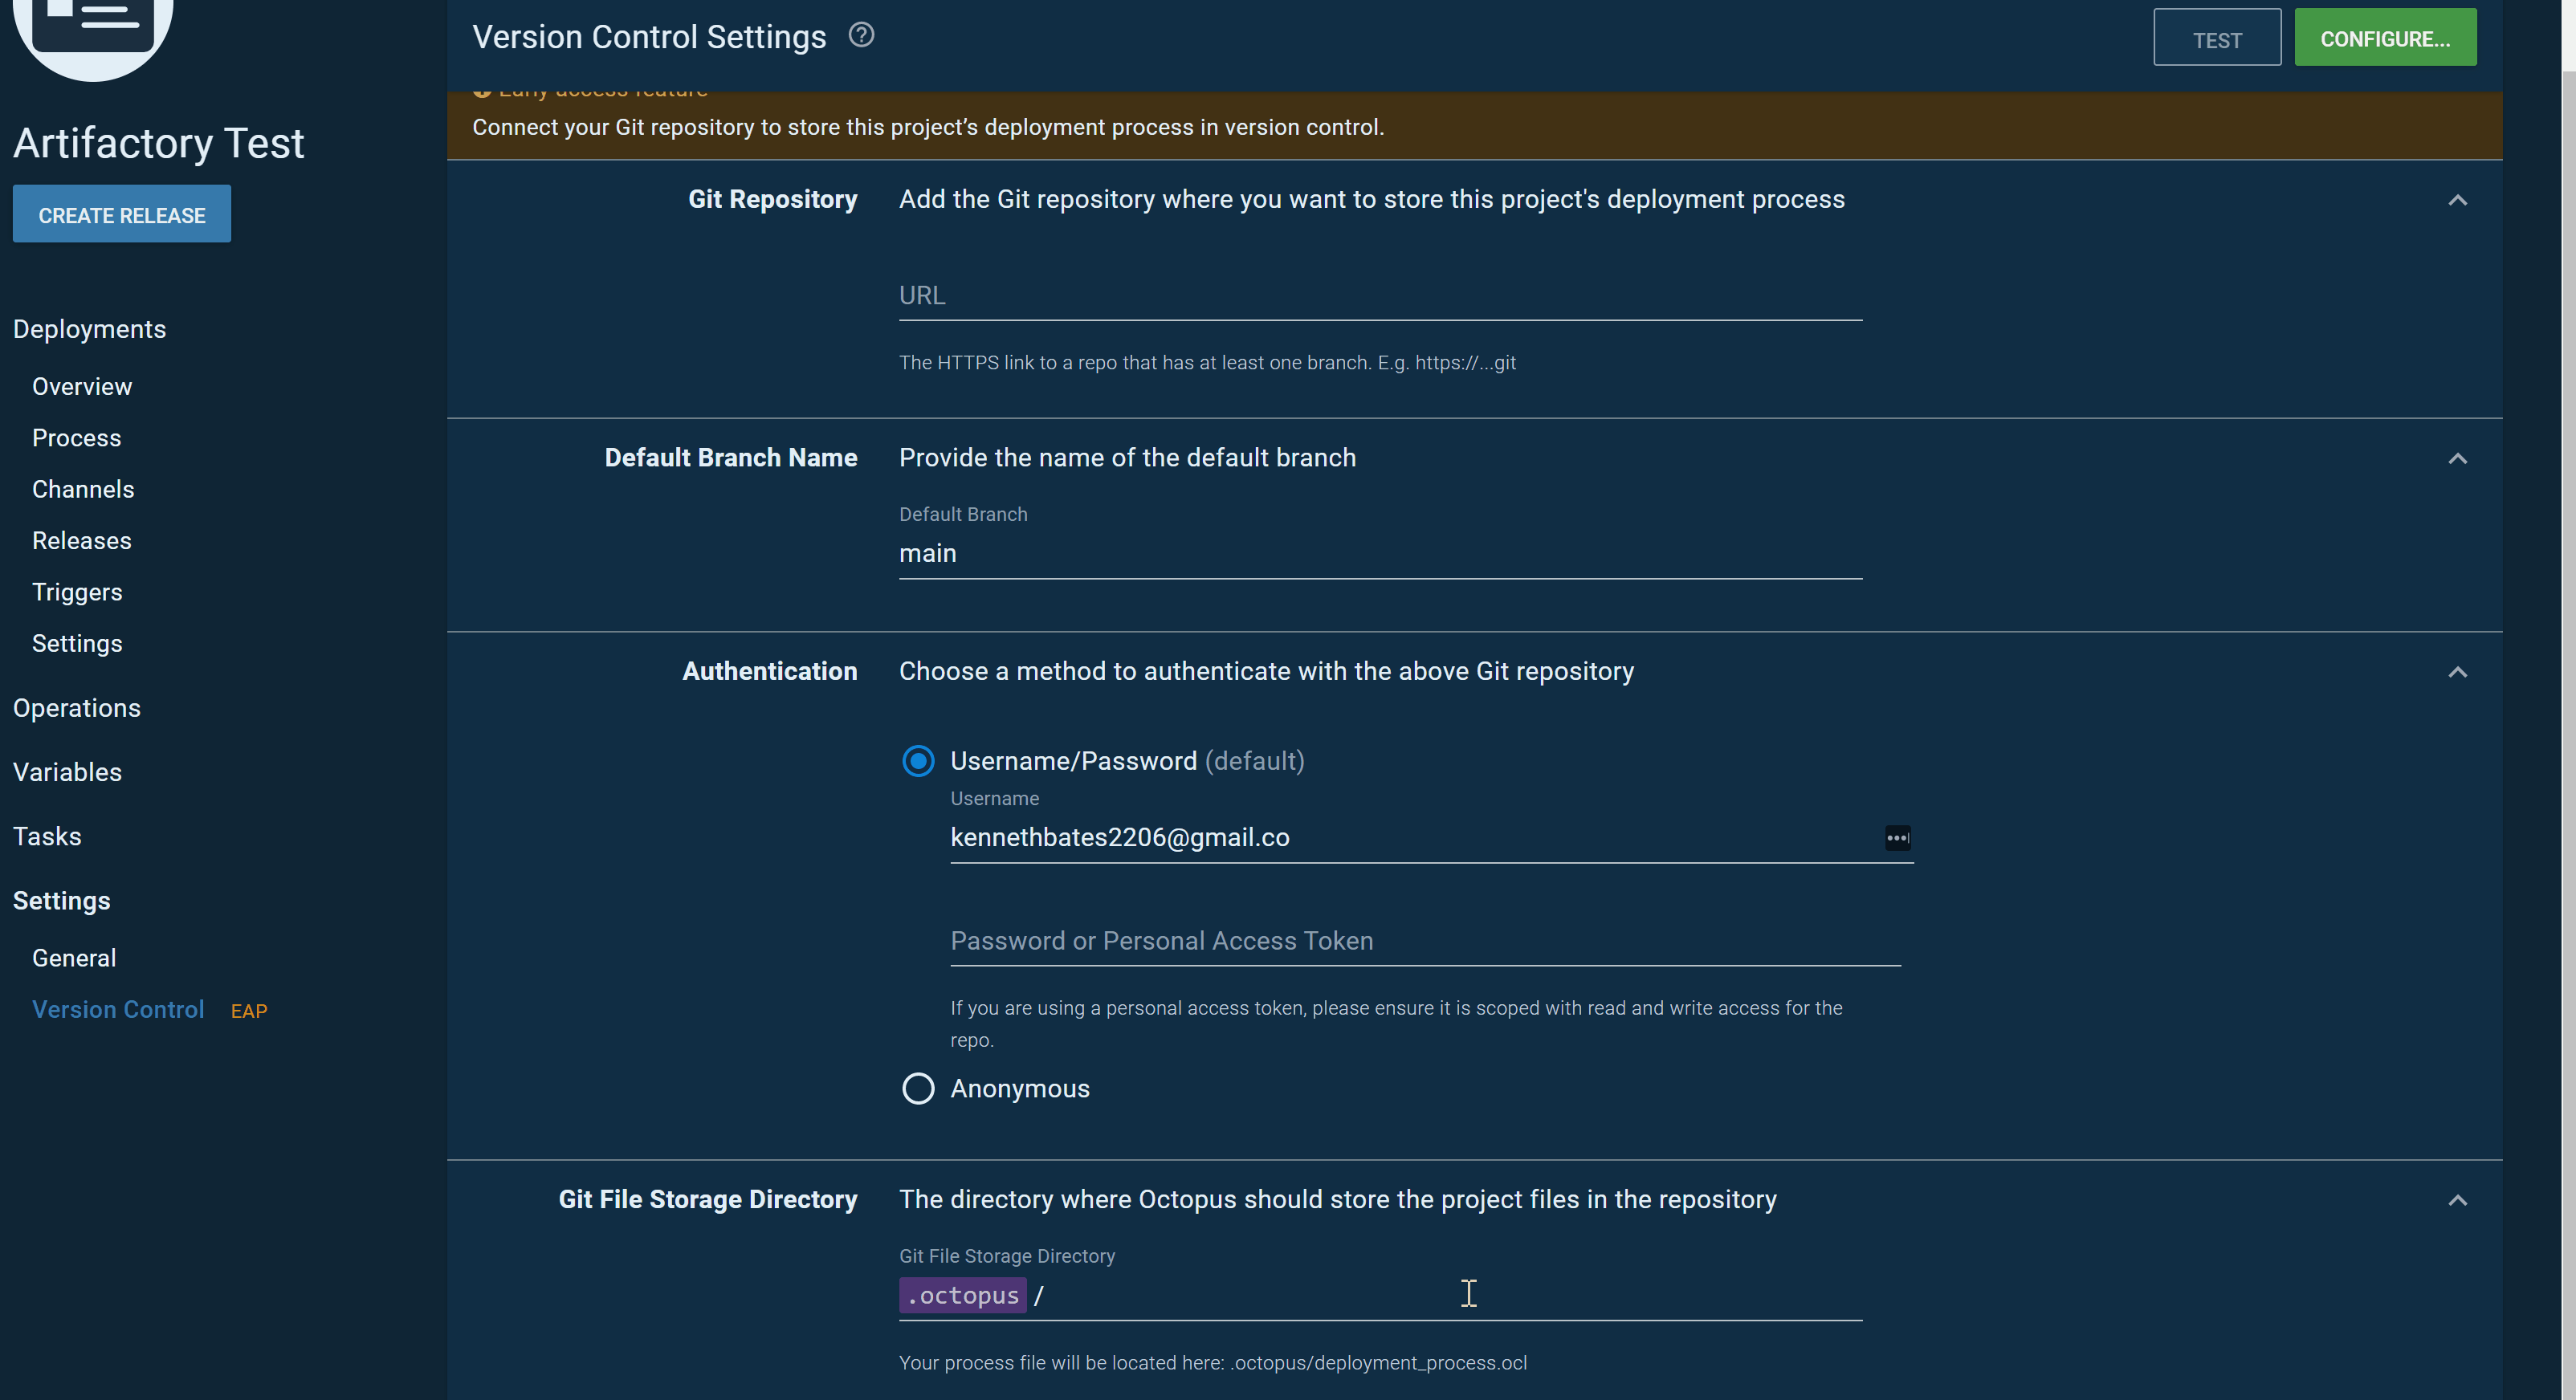Open the Channels page
Screen dimensions: 2576x1400
pos(83,489)
